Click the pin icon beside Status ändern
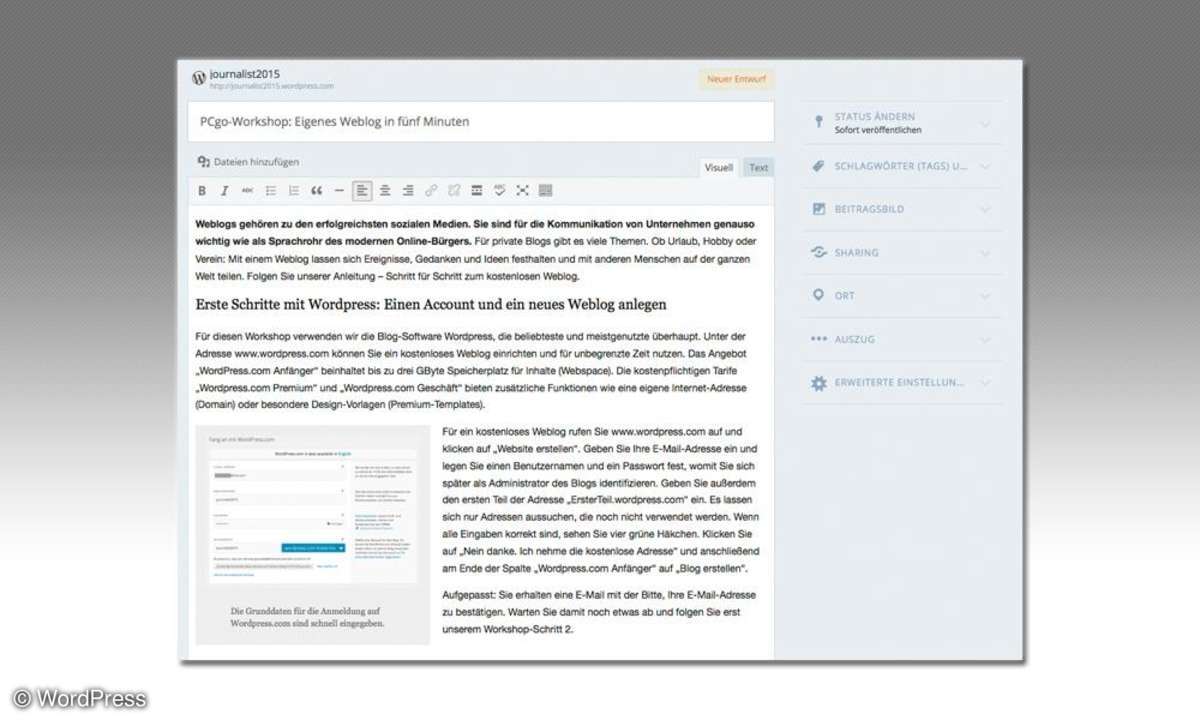This screenshot has height=720, width=1200. (x=819, y=123)
